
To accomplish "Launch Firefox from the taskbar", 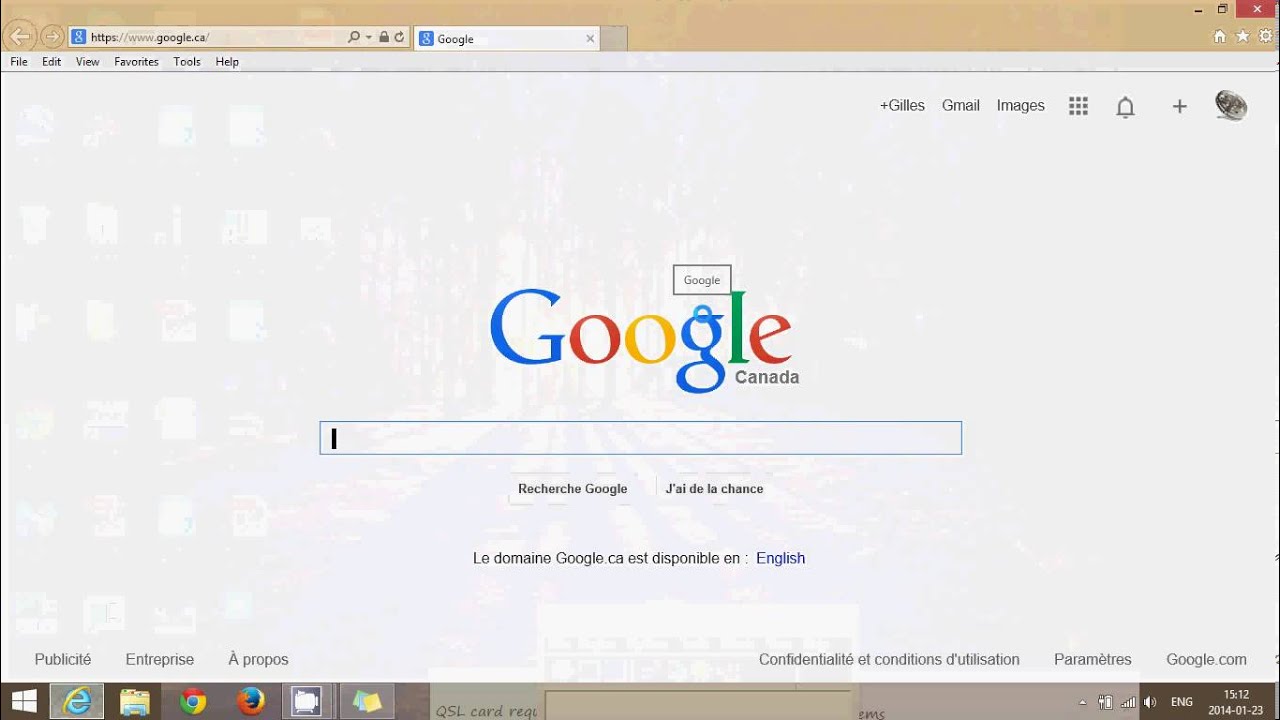I will point(251,702).
